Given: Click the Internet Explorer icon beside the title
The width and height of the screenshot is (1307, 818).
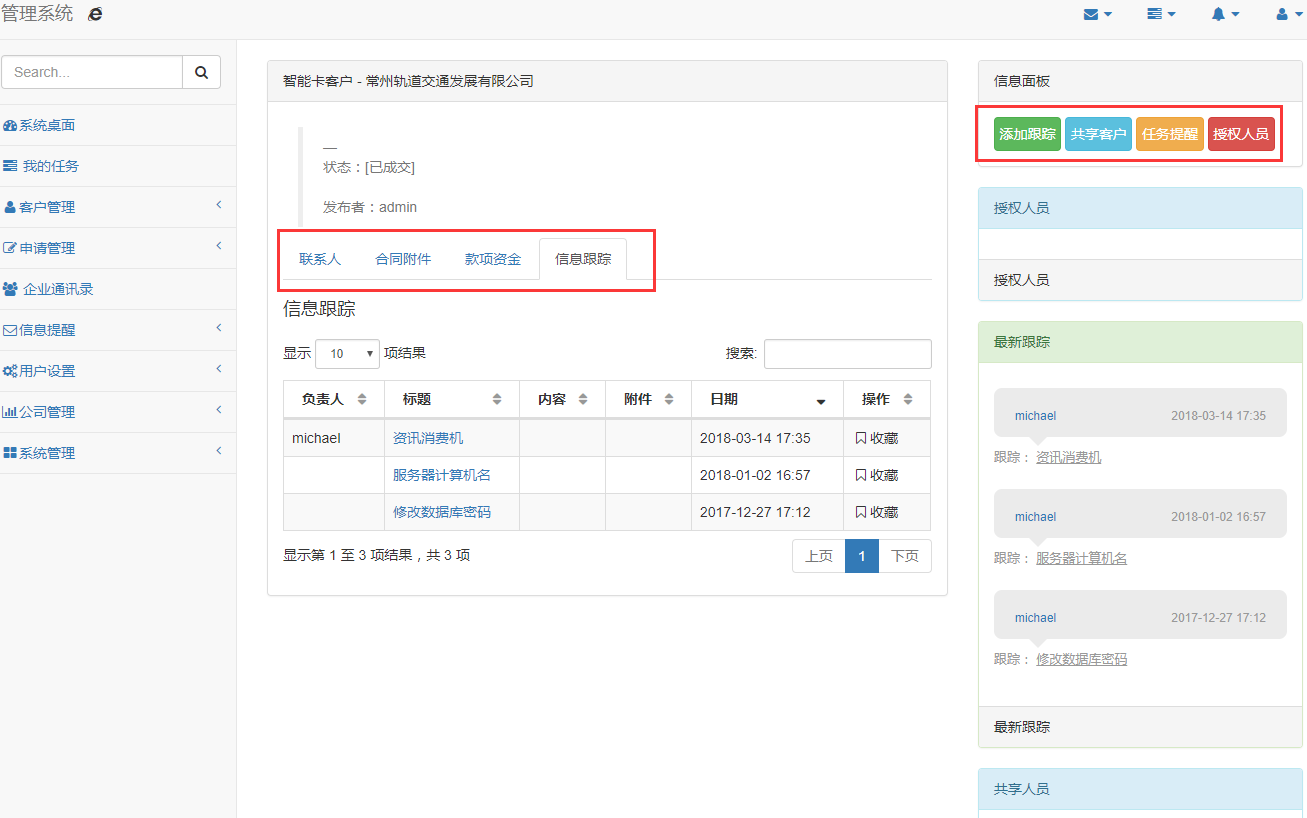Looking at the screenshot, I should (95, 14).
